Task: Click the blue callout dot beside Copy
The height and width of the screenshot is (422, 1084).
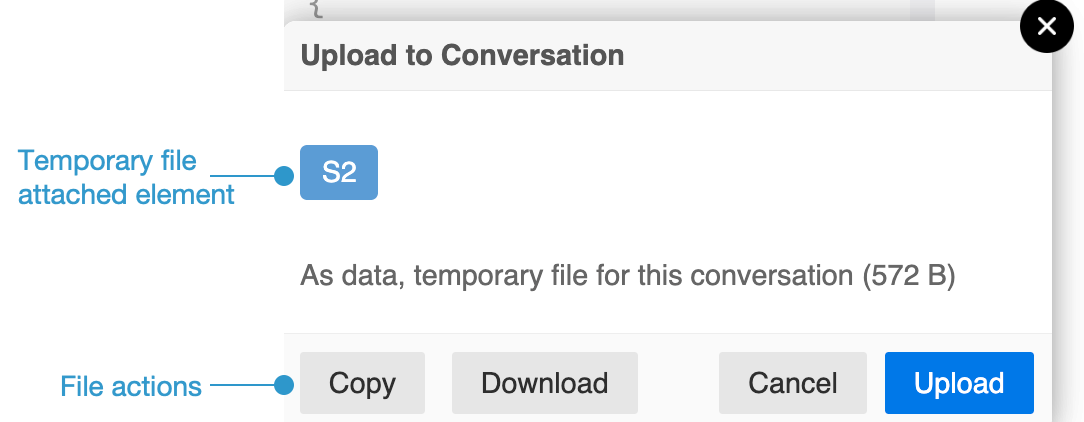Action: click(284, 384)
